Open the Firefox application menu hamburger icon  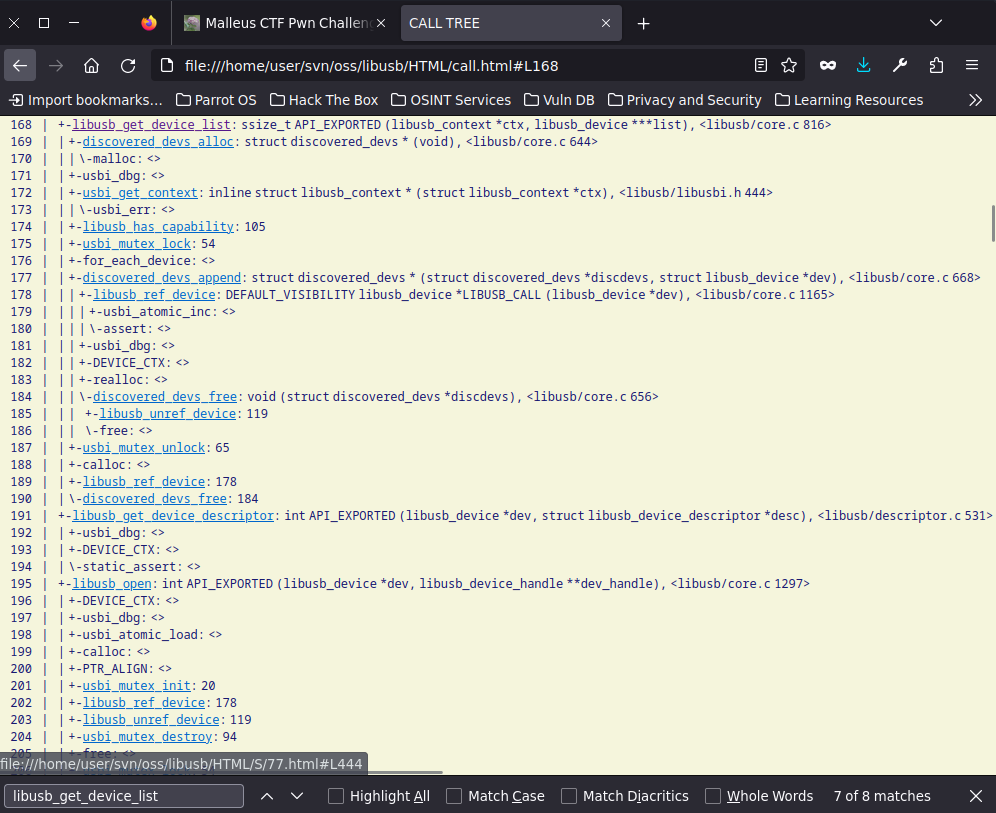[971, 64]
